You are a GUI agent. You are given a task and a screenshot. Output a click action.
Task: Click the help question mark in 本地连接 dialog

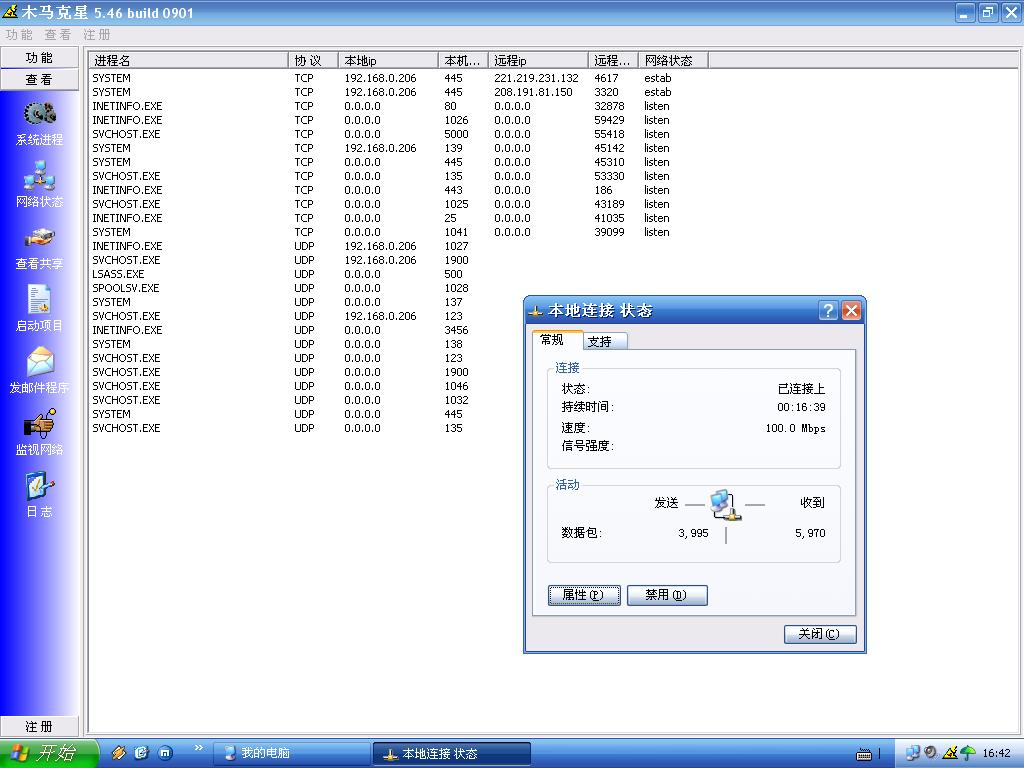828,310
